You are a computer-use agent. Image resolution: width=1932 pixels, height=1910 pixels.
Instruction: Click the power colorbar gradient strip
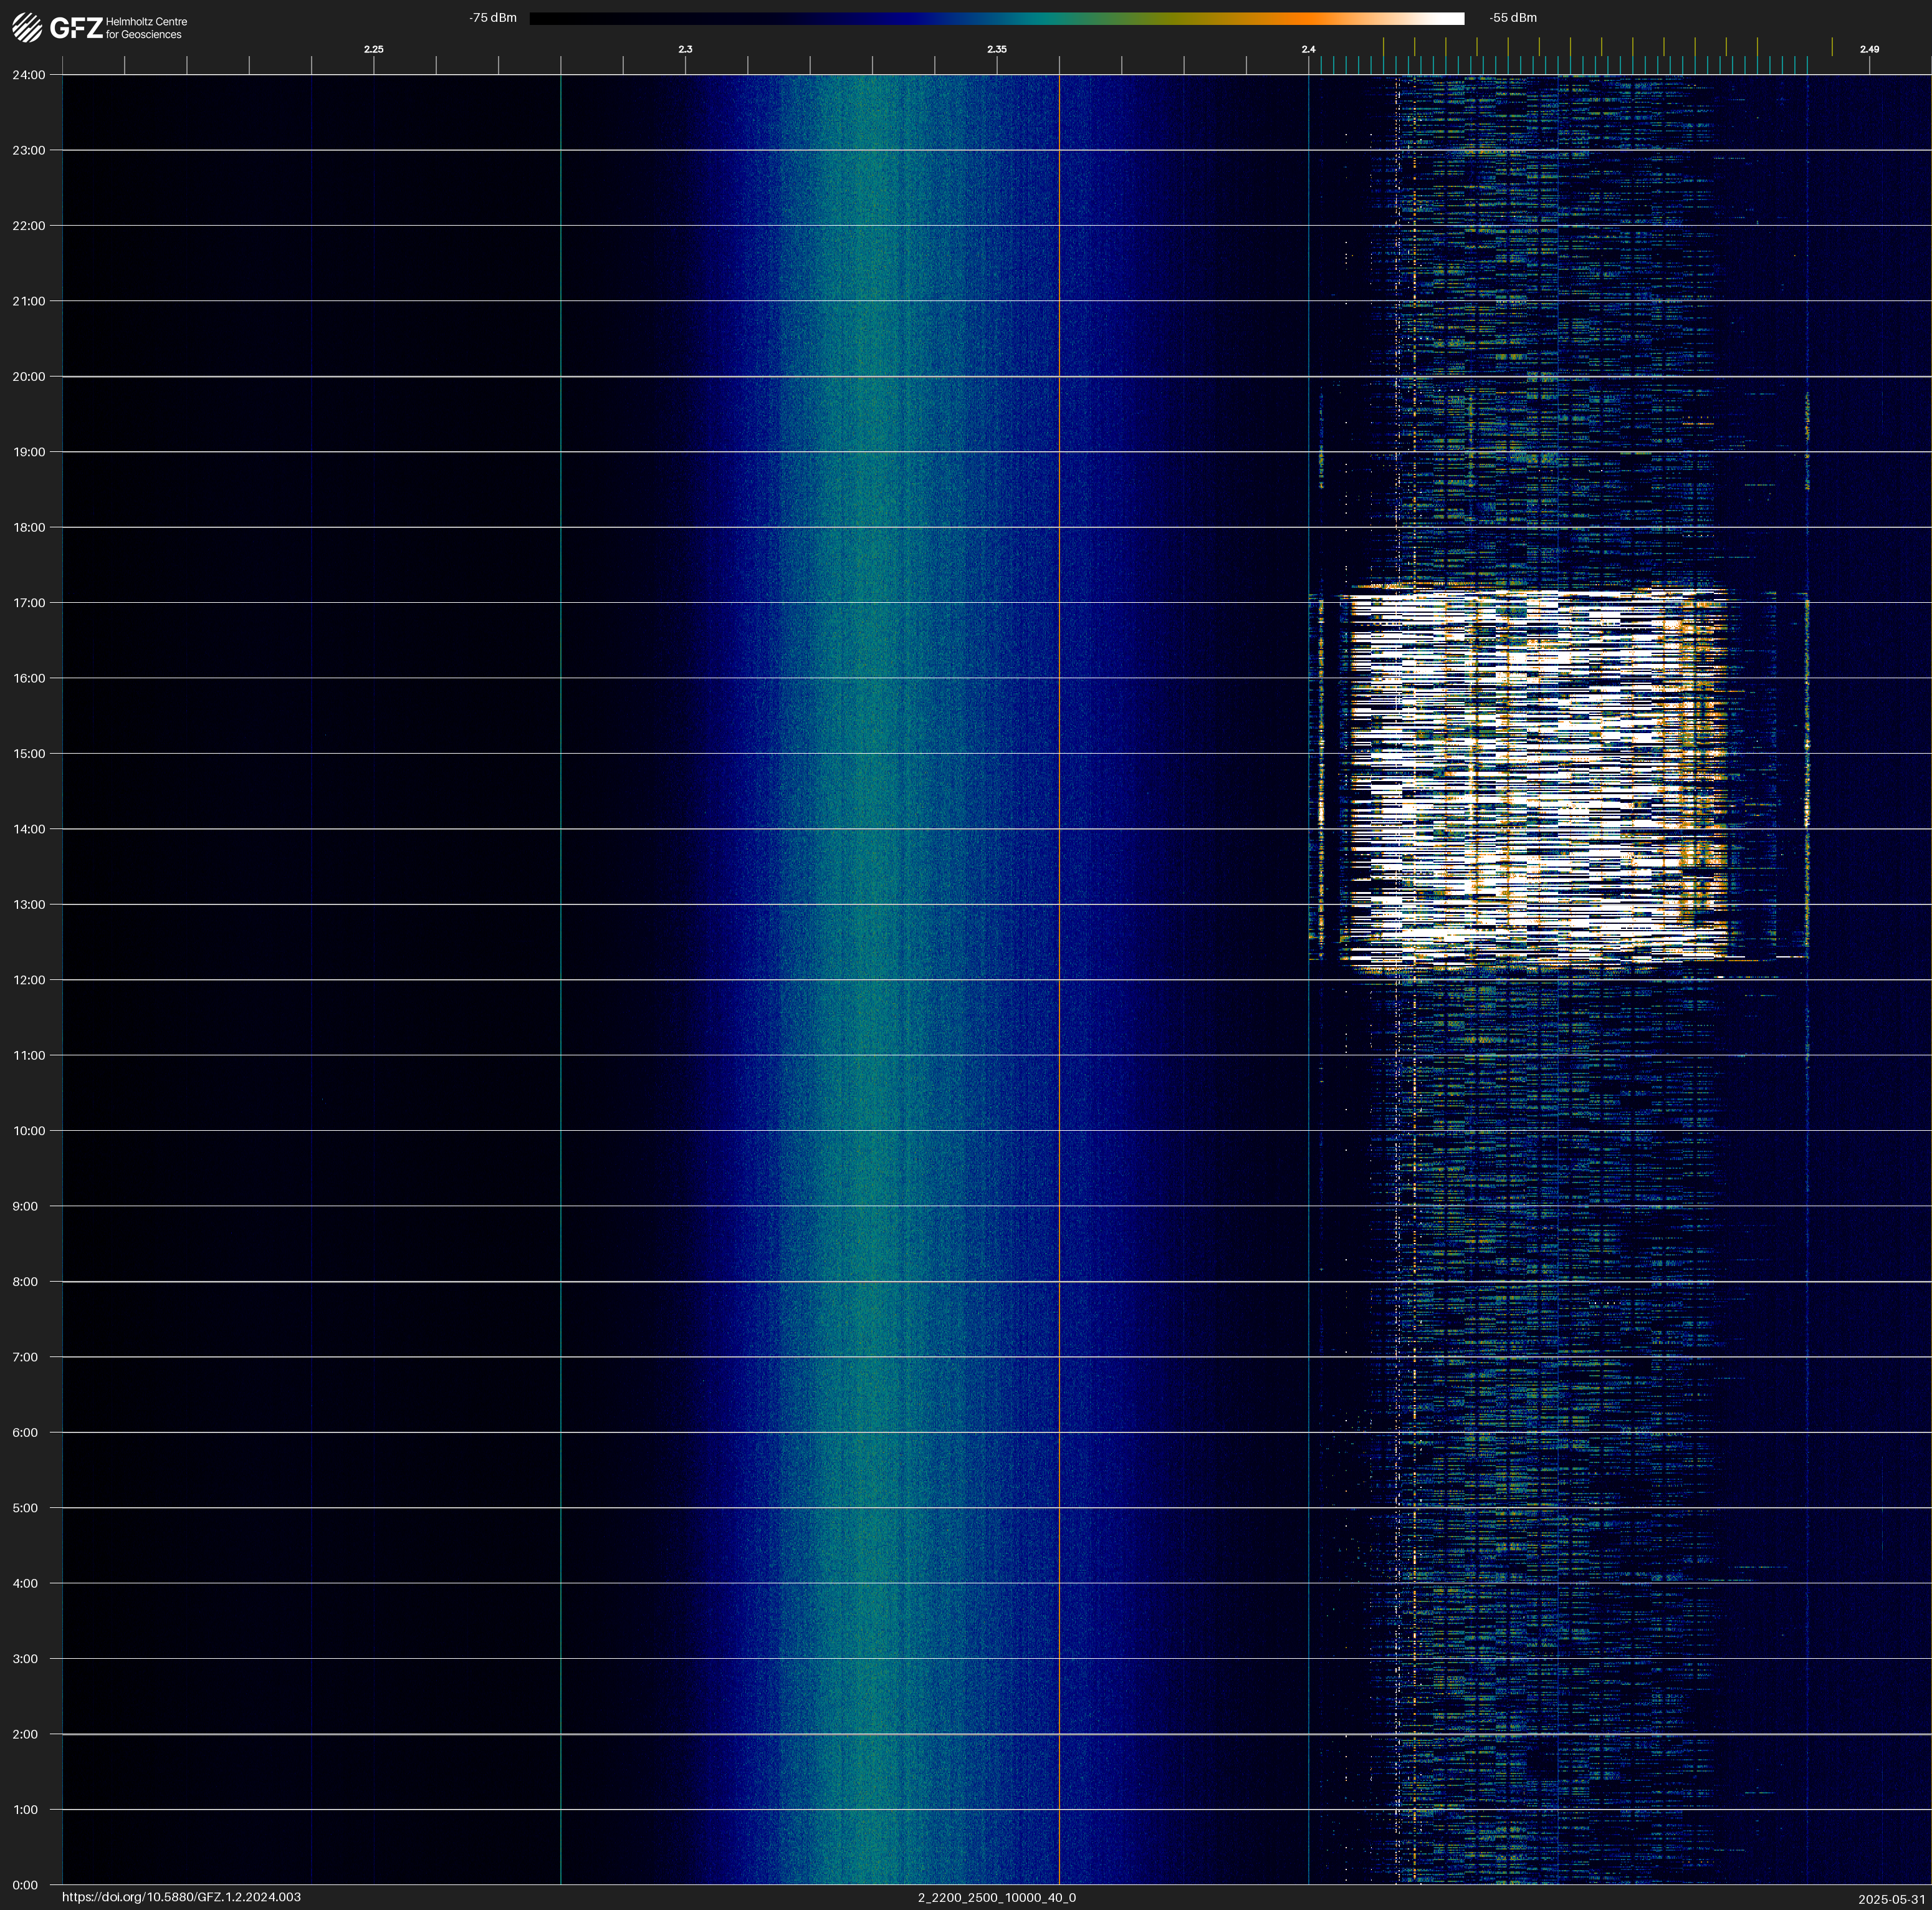click(x=996, y=18)
